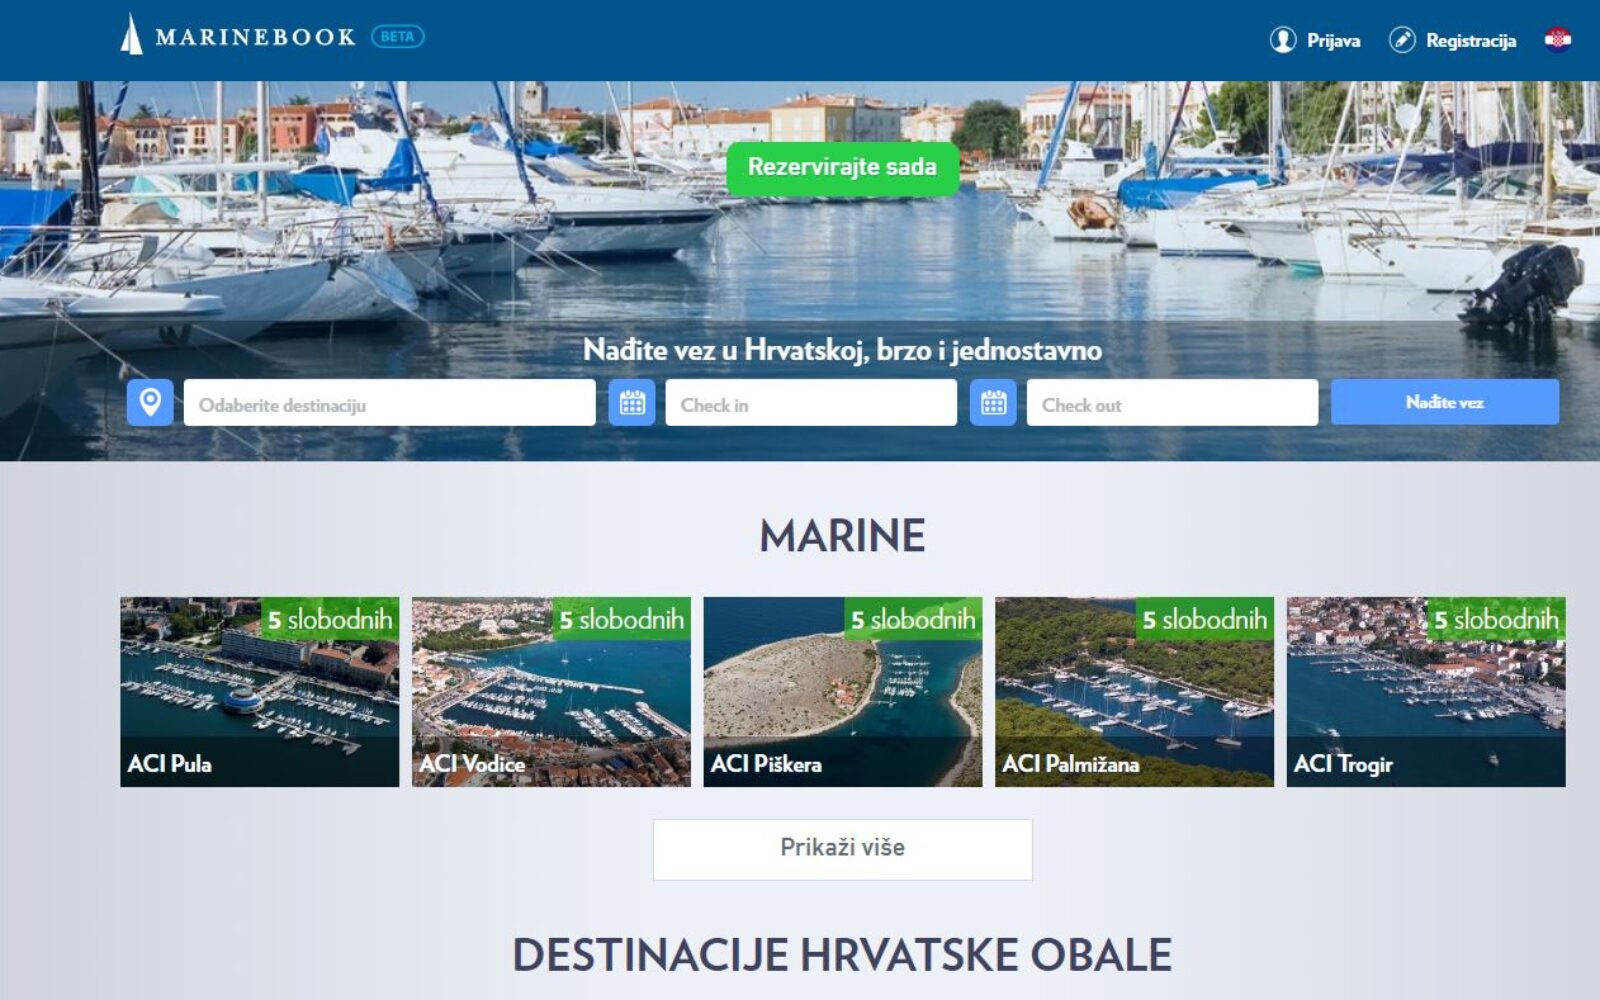This screenshot has width=1600, height=1000.
Task: Open the Prijava login link
Action: [x=1333, y=41]
